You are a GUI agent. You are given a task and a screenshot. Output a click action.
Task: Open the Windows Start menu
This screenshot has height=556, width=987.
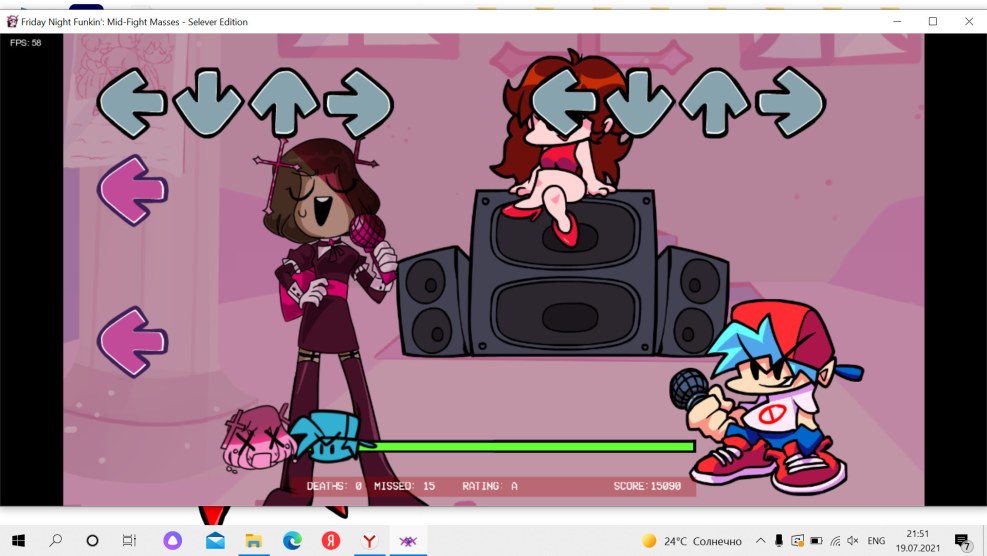pos(18,540)
